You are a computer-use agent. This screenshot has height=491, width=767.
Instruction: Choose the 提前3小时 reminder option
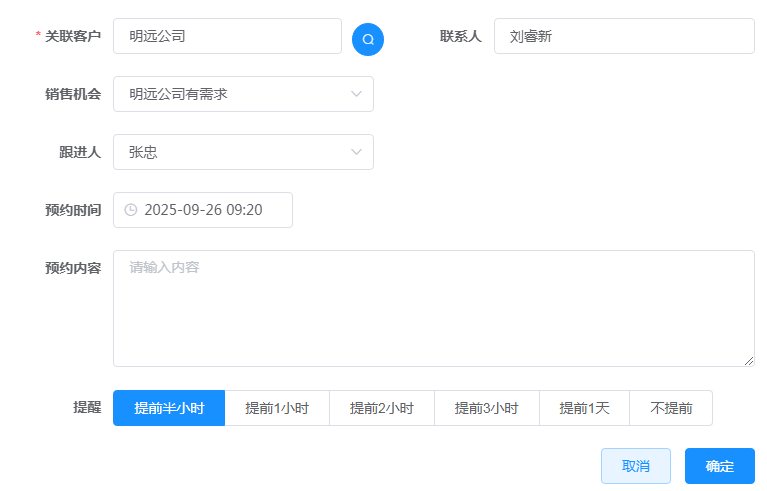pos(486,408)
